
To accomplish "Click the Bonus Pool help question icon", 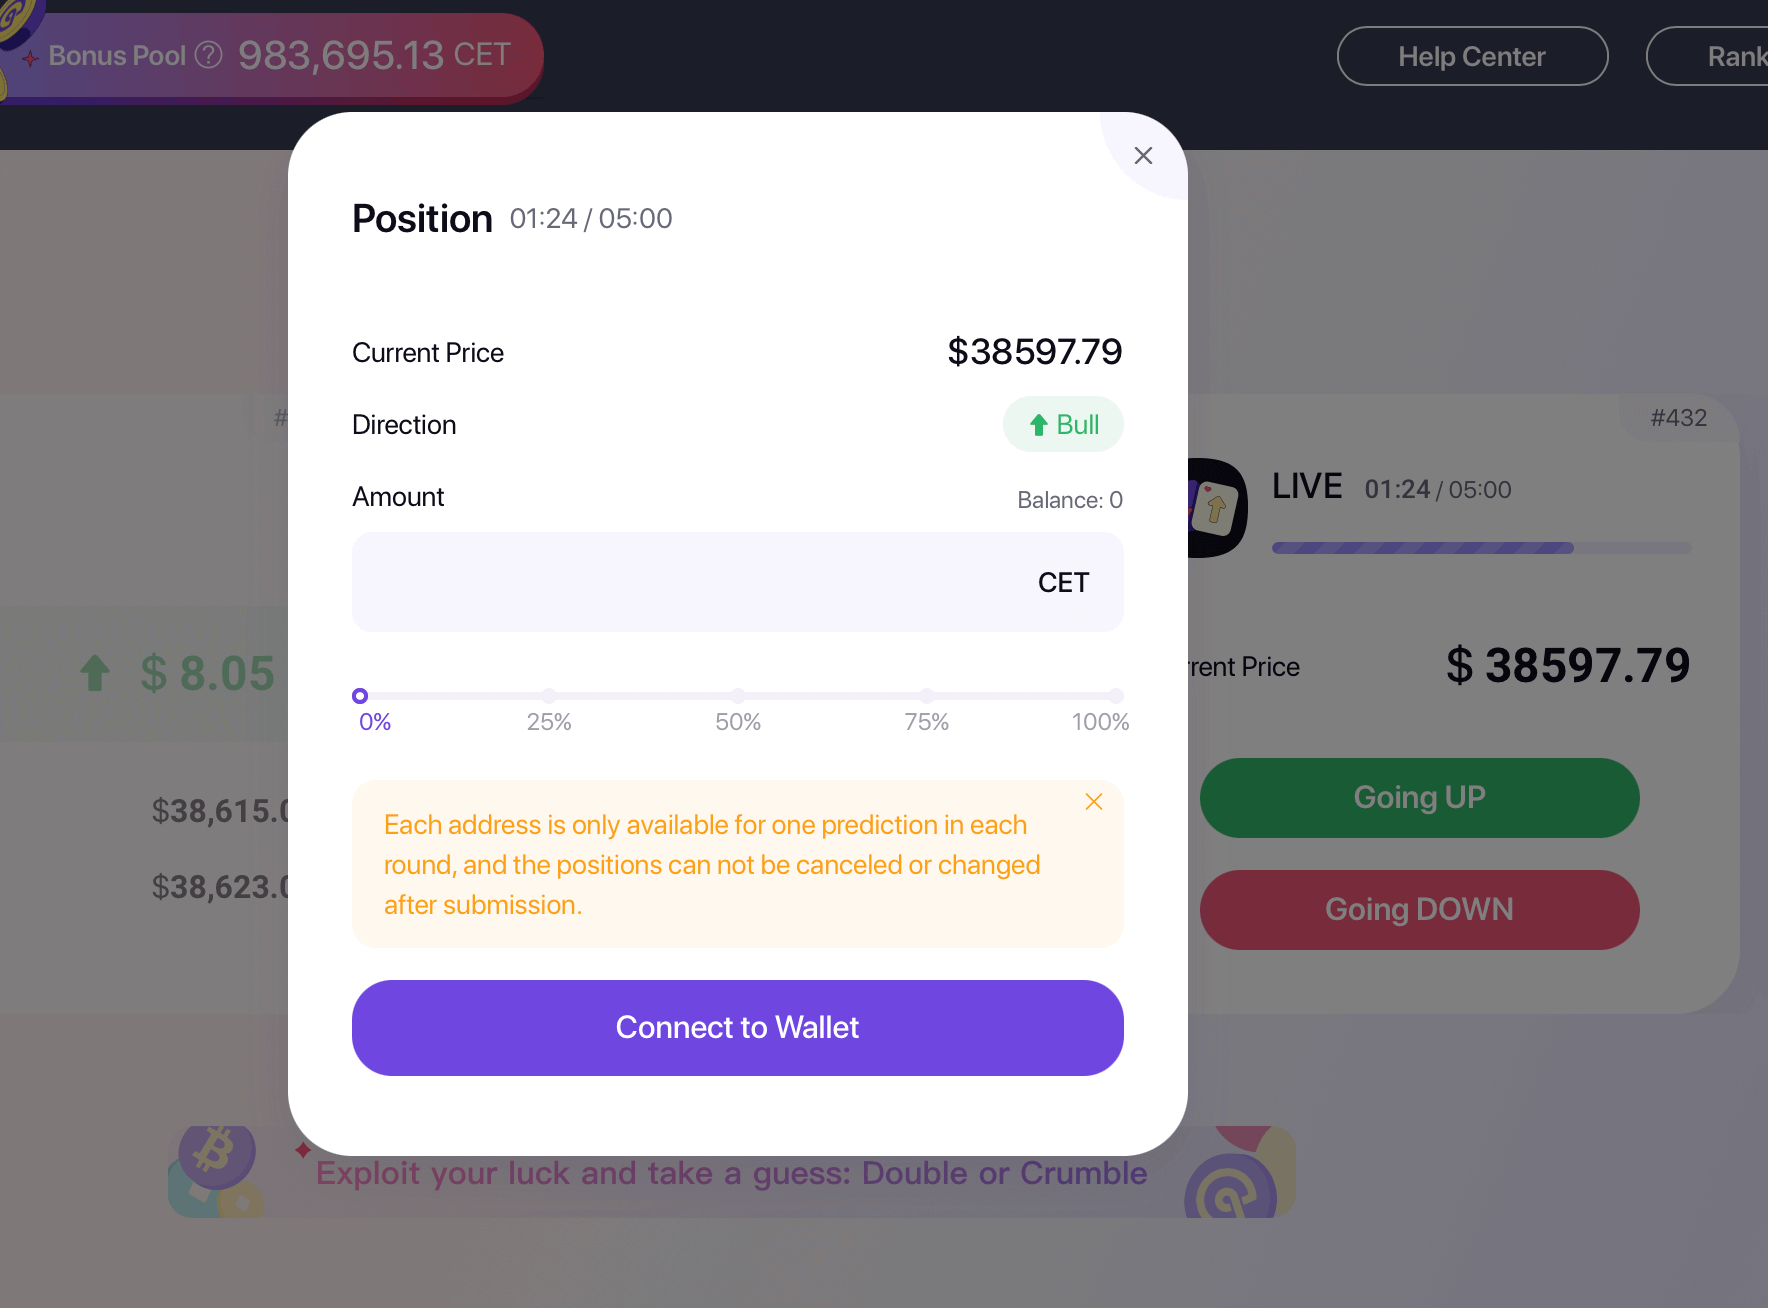I will coord(208,55).
